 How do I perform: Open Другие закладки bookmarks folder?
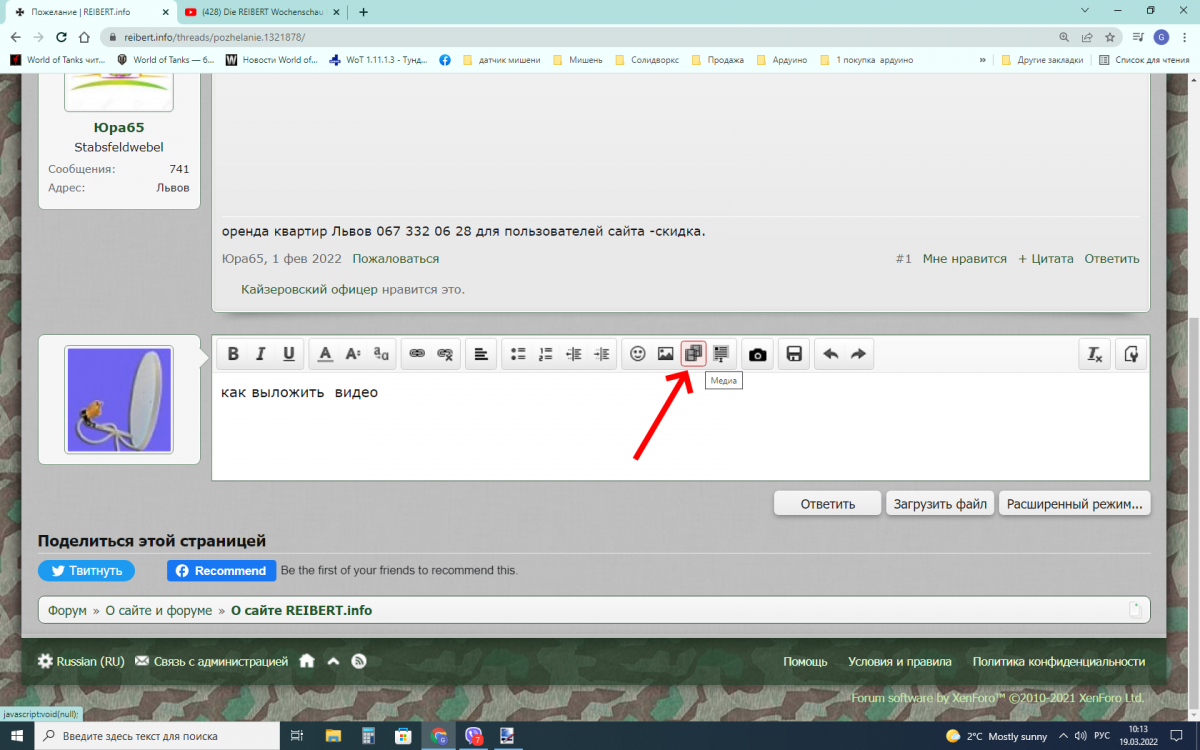click(x=1042, y=60)
